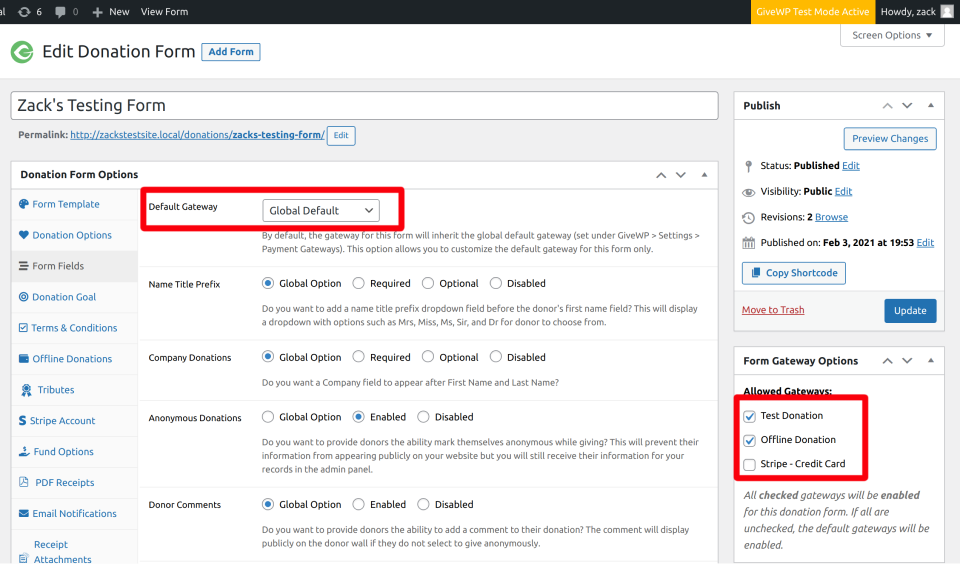Click the Add Form button
The image size is (960, 564).
tap(231, 52)
